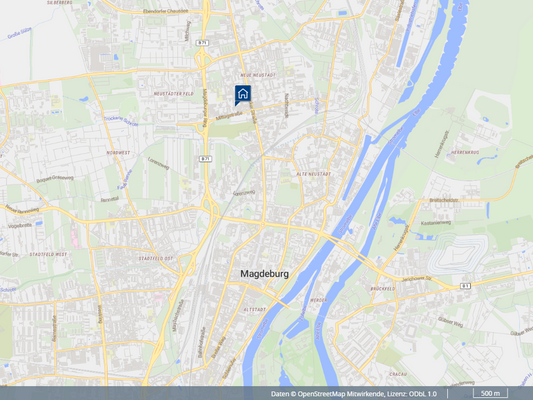Click the Werder island label
This screenshot has height=400, width=533.
319,300
